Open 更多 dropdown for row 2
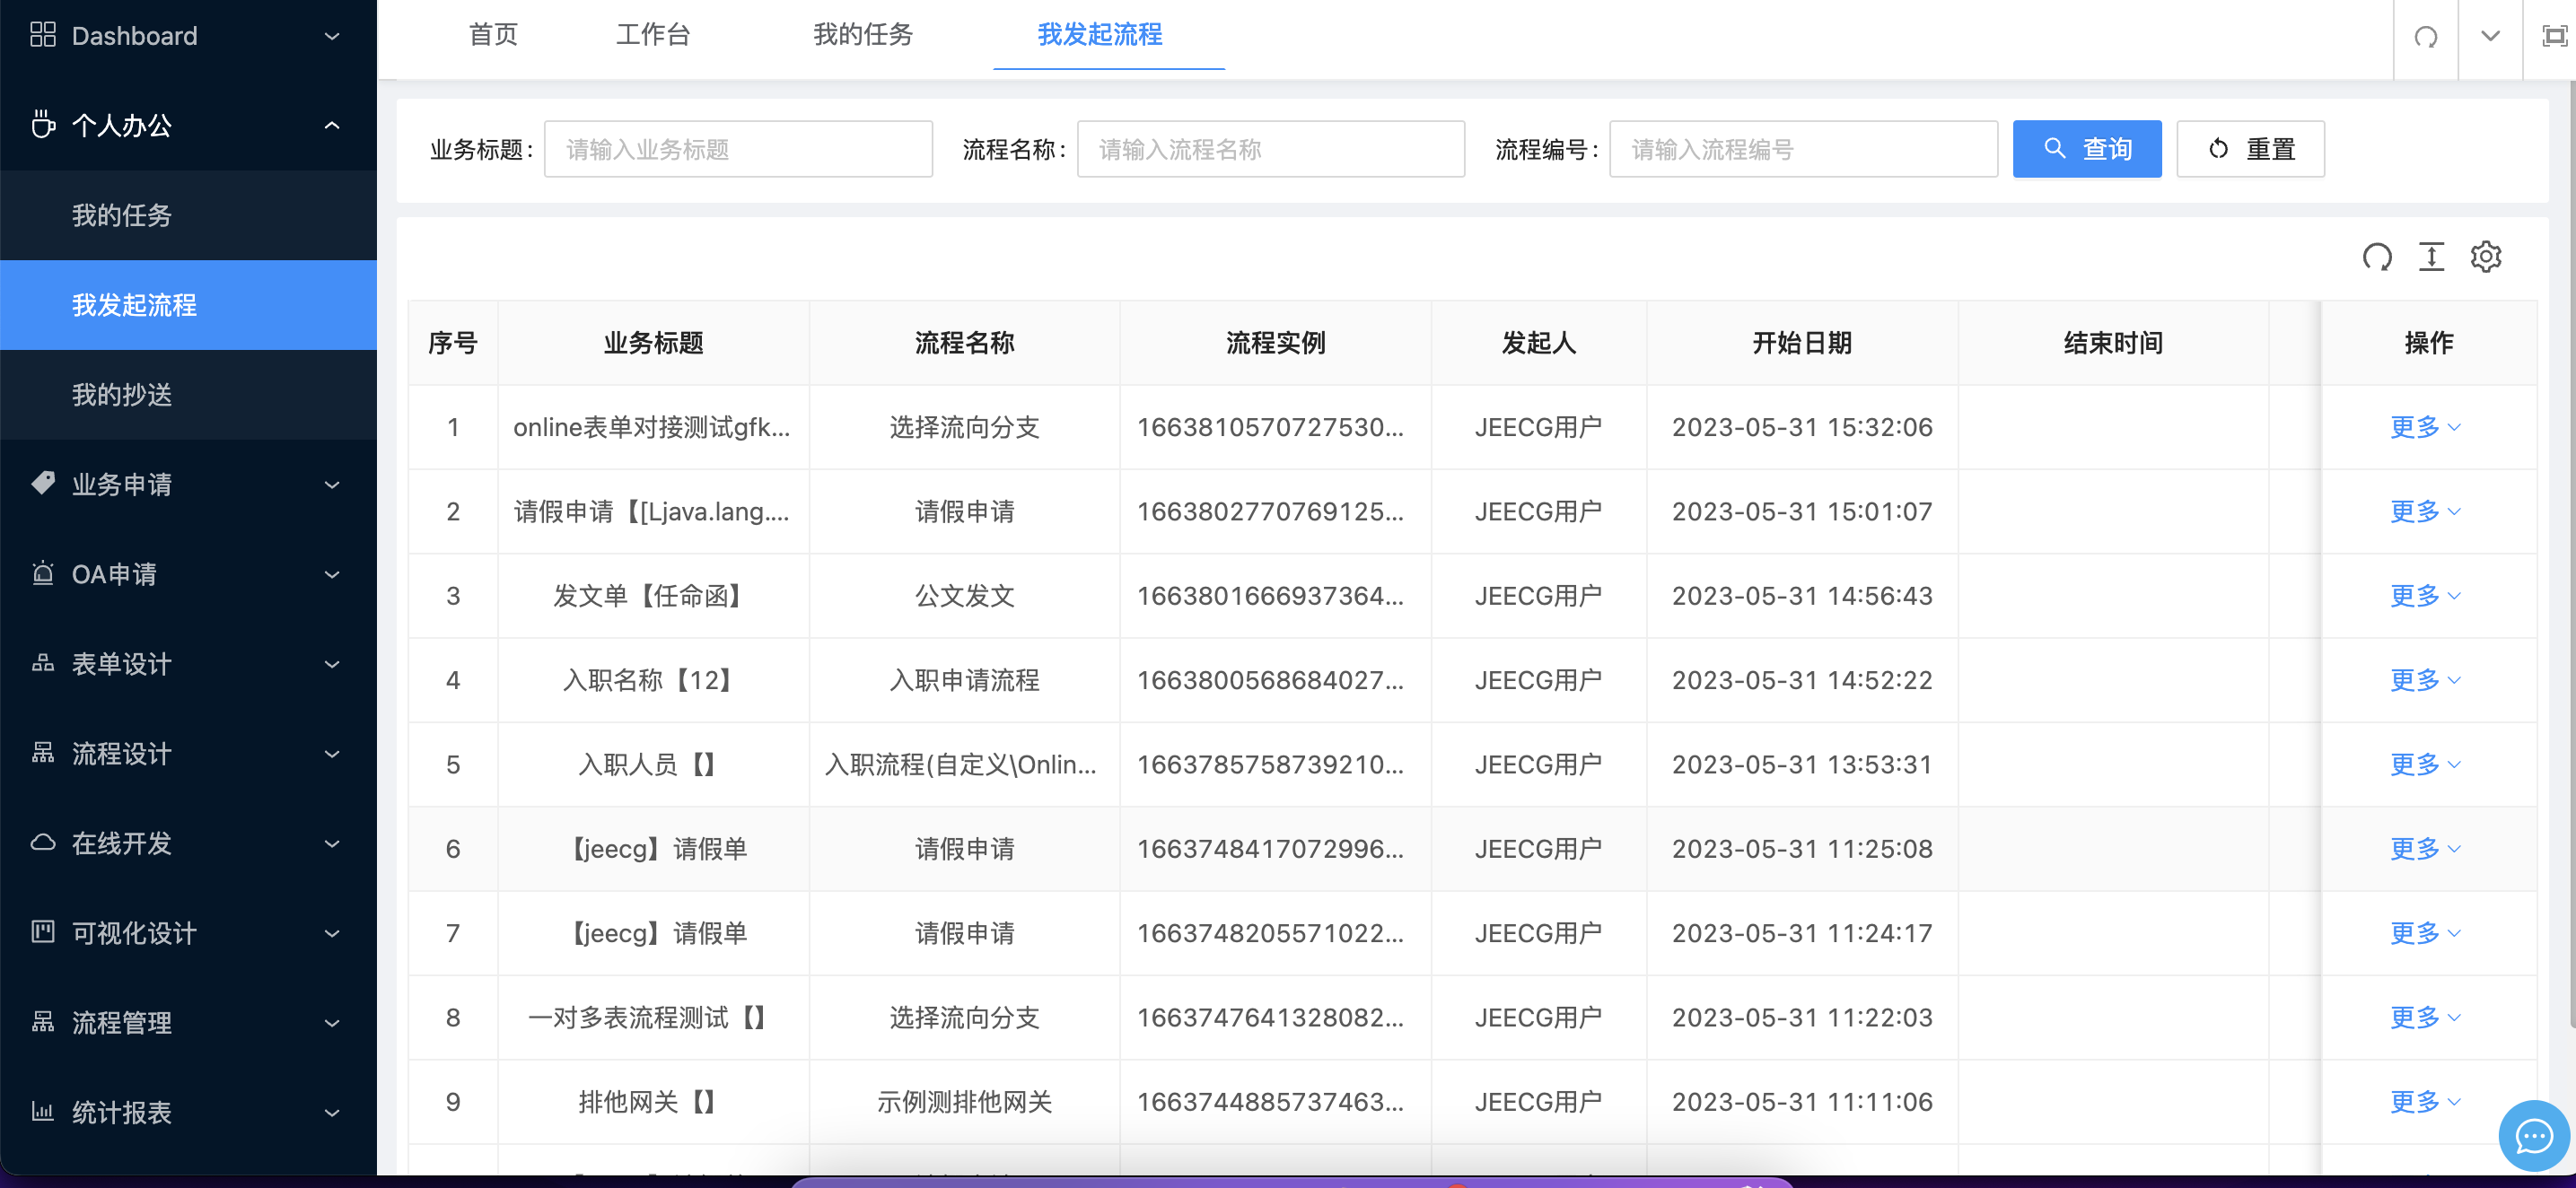Viewport: 2576px width, 1188px height. [2425, 511]
